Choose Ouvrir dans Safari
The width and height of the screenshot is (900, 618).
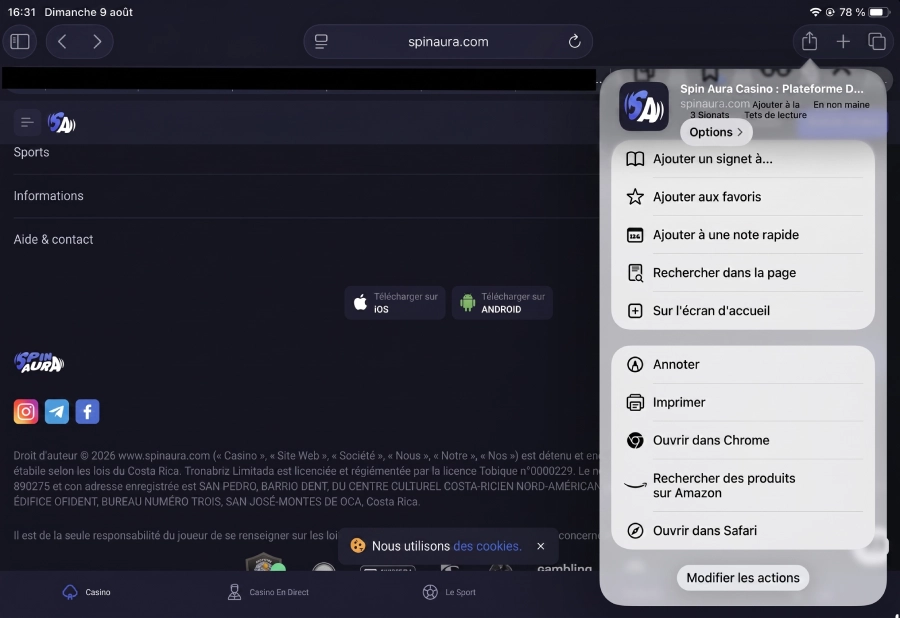(x=743, y=530)
